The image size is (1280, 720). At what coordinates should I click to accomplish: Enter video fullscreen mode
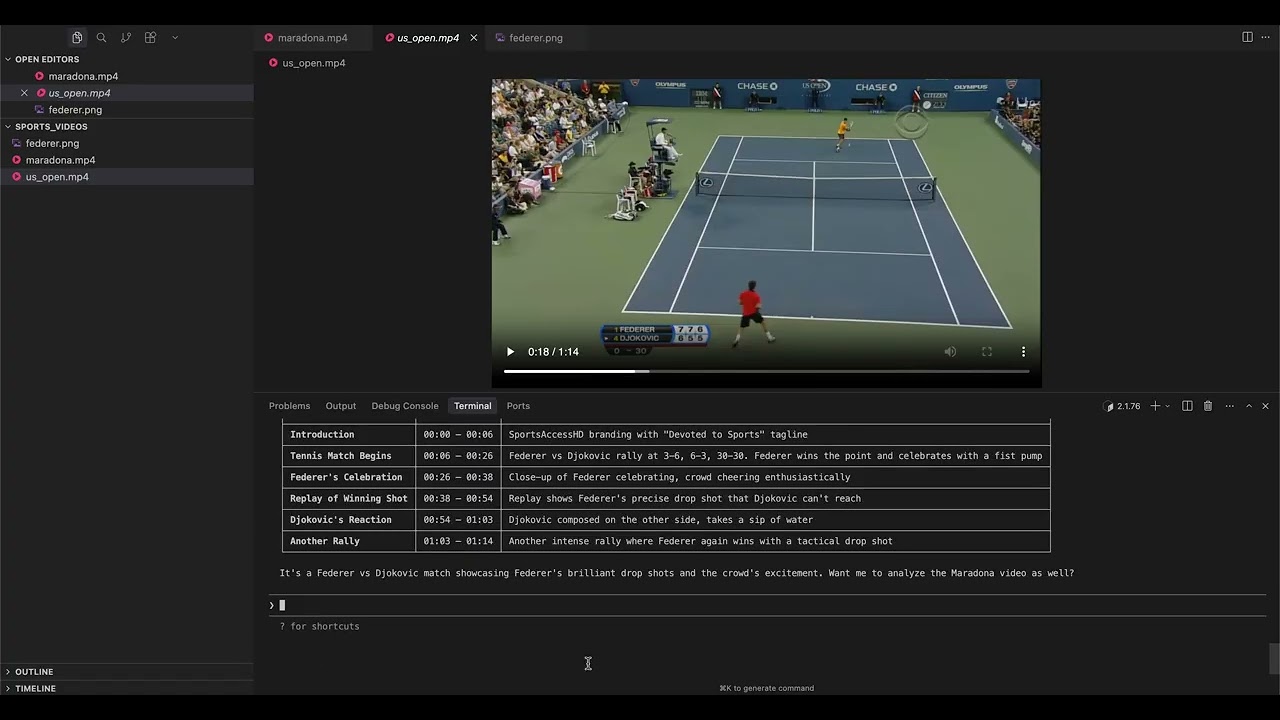tap(987, 352)
